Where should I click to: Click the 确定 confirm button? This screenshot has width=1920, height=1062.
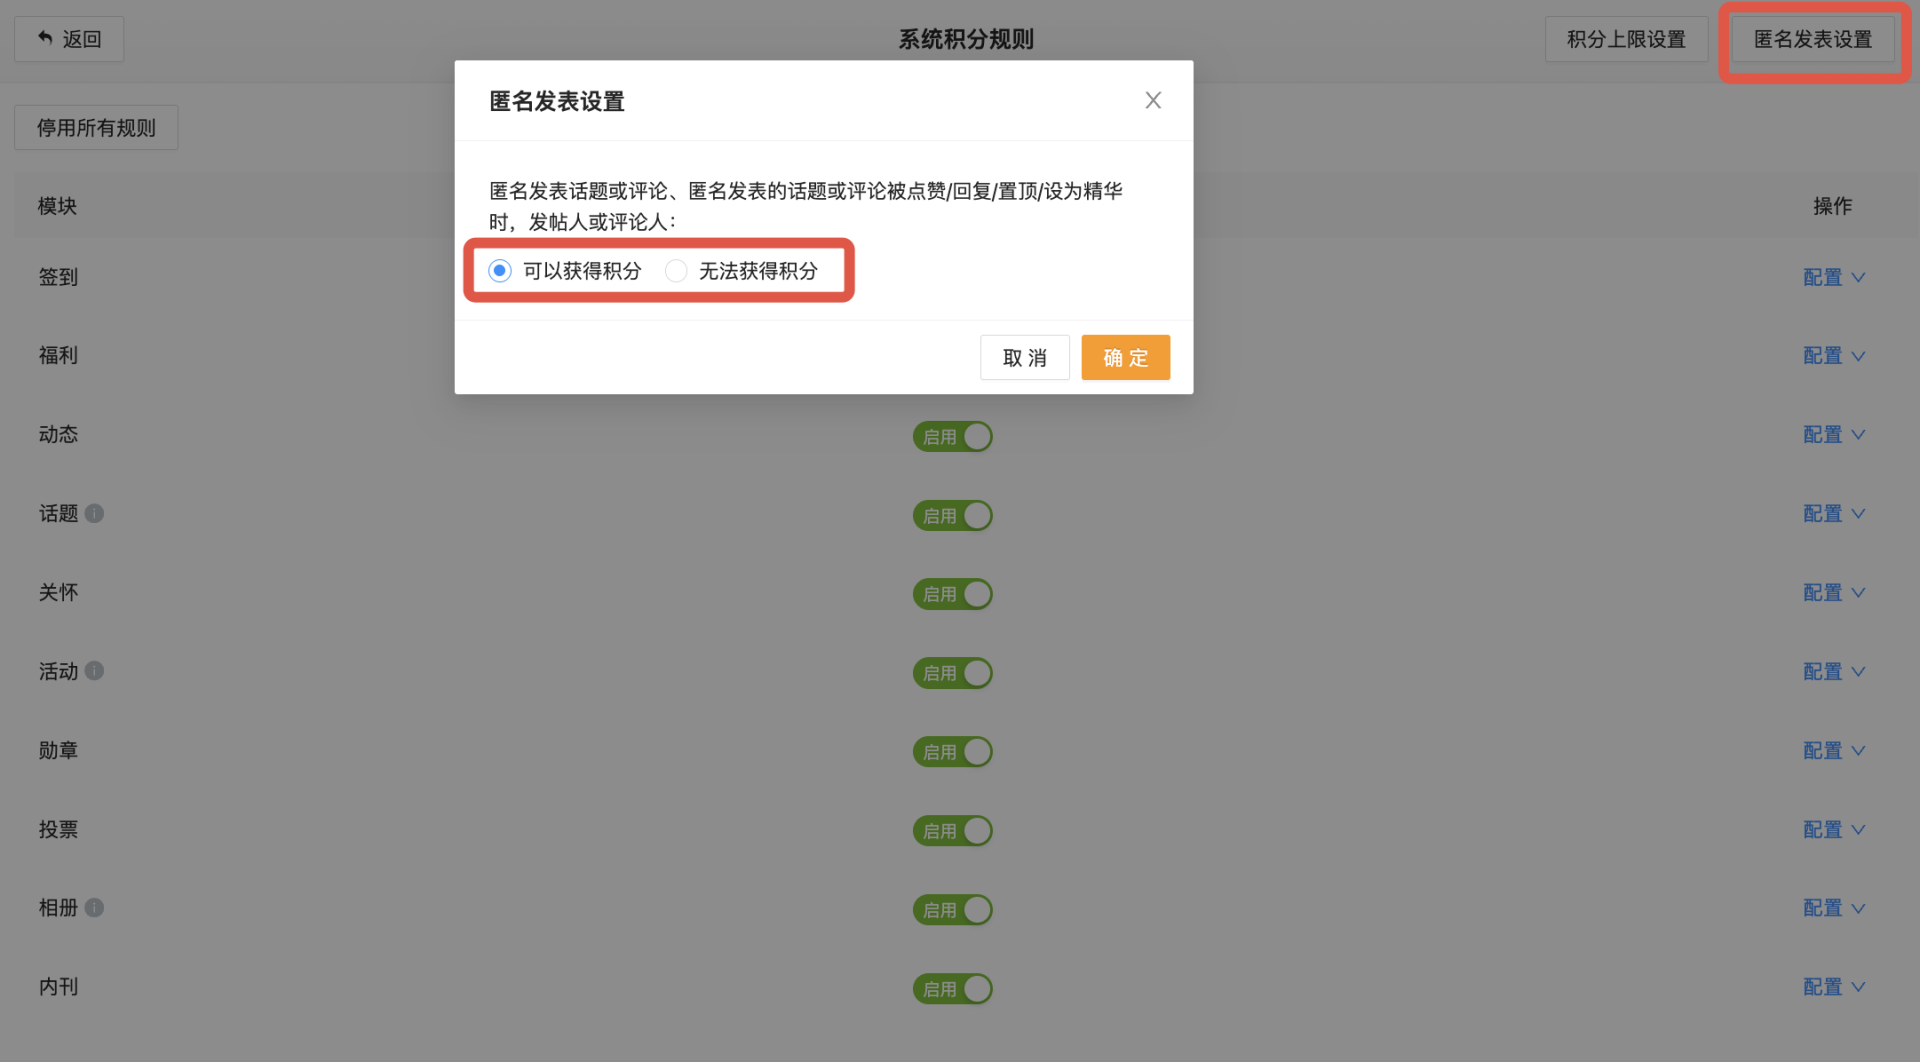(x=1125, y=358)
